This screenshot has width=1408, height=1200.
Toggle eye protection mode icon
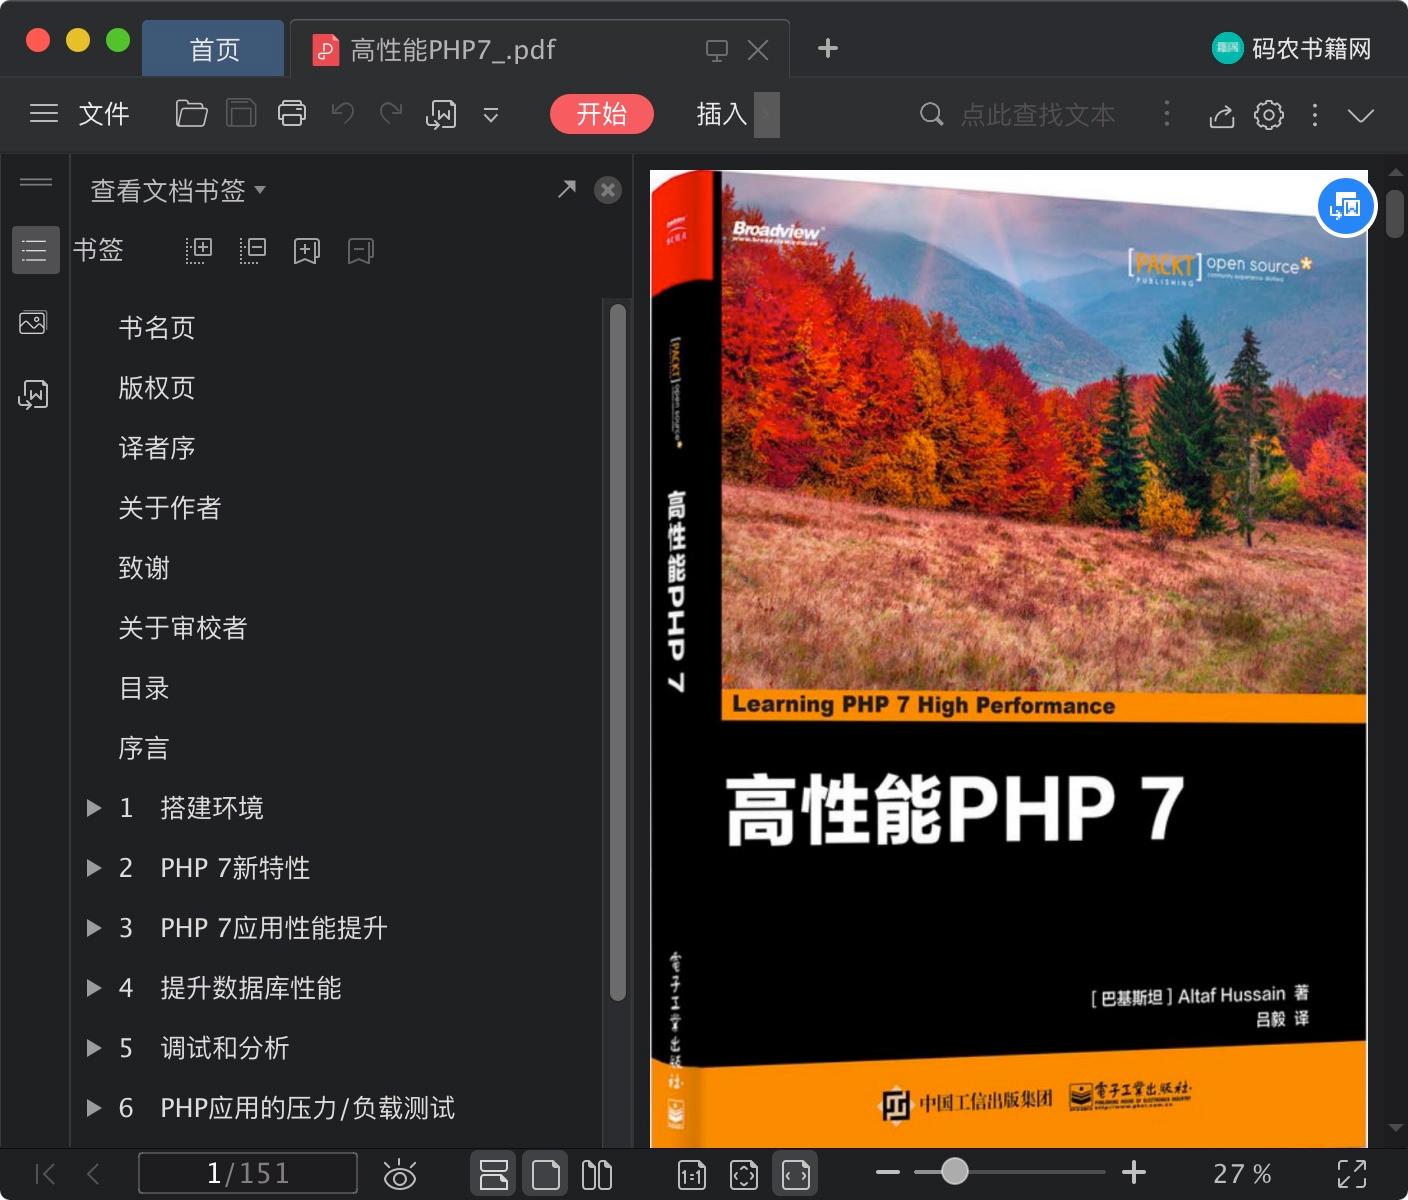point(400,1174)
